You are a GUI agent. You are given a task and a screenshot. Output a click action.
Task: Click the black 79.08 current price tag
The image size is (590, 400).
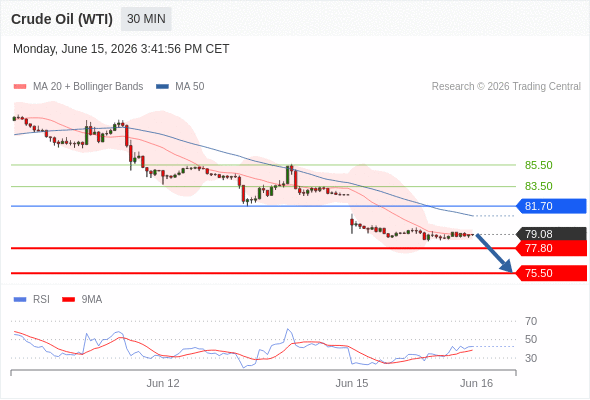point(551,234)
